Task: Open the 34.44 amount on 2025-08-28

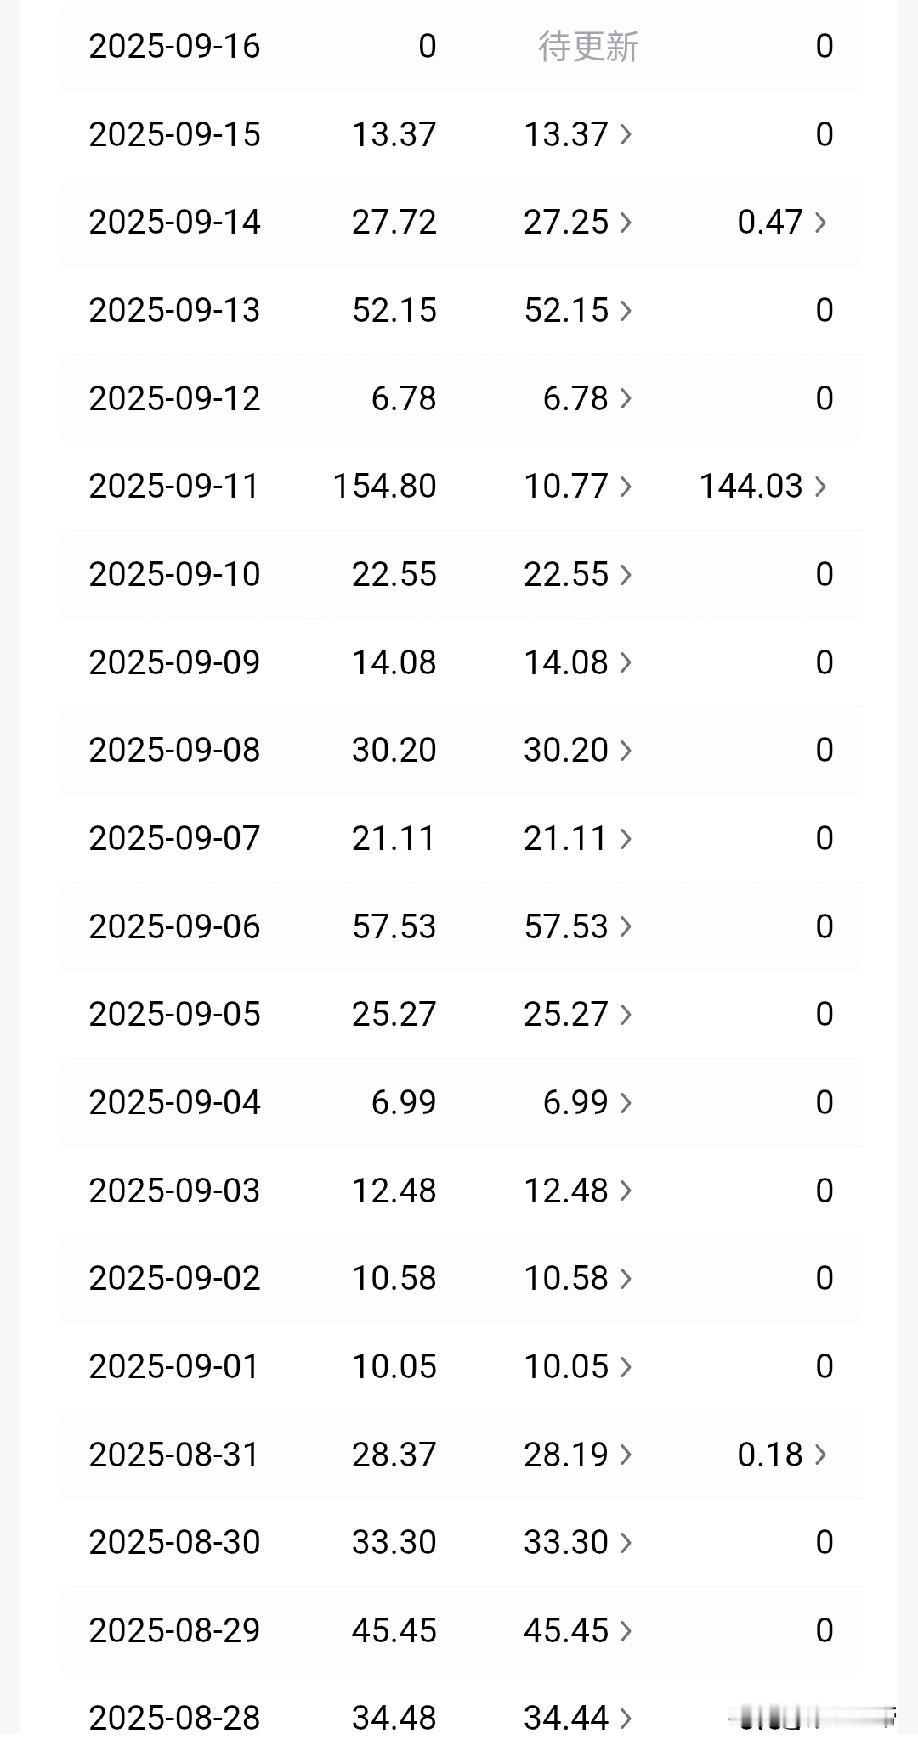Action: click(566, 1718)
